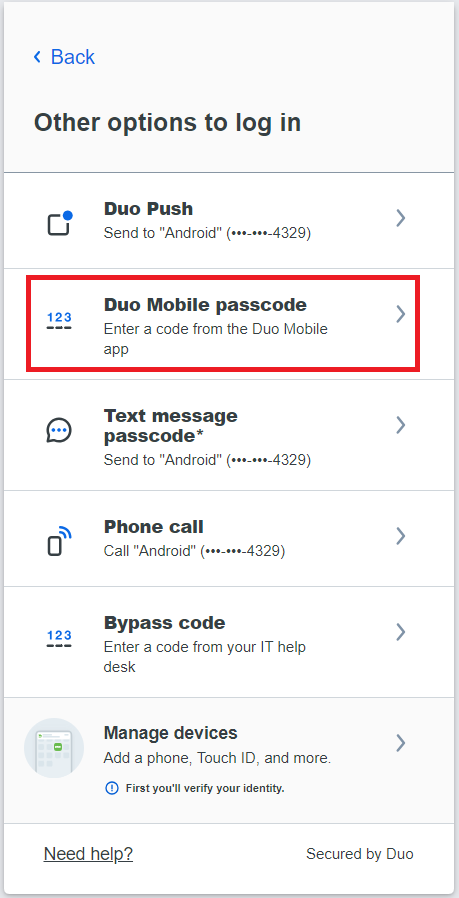
Task: Open the chevron for Manage devices
Action: point(401,743)
